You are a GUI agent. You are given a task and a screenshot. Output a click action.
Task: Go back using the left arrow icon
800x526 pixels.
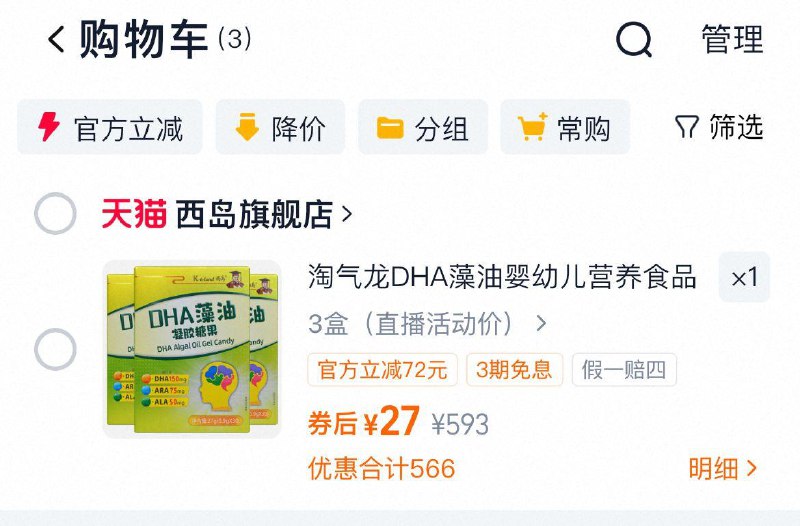coord(56,39)
